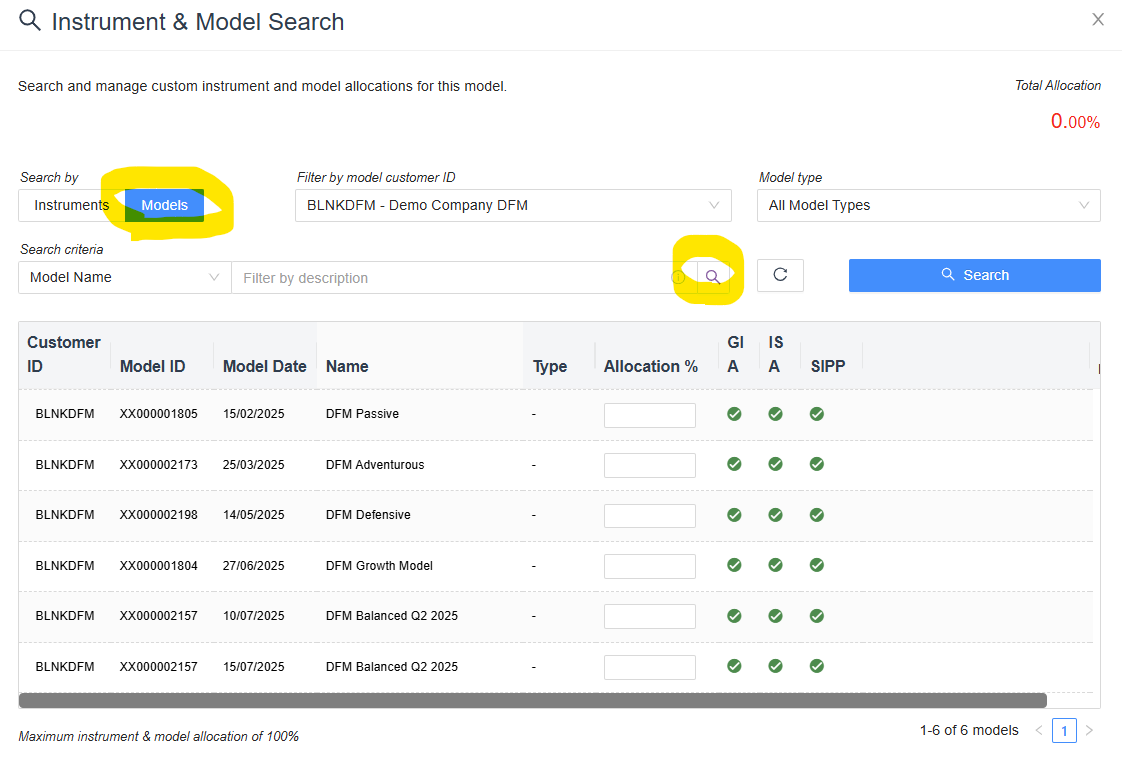Click the magnifier search icon beside description filter
This screenshot has height=758, width=1122.
click(x=712, y=275)
